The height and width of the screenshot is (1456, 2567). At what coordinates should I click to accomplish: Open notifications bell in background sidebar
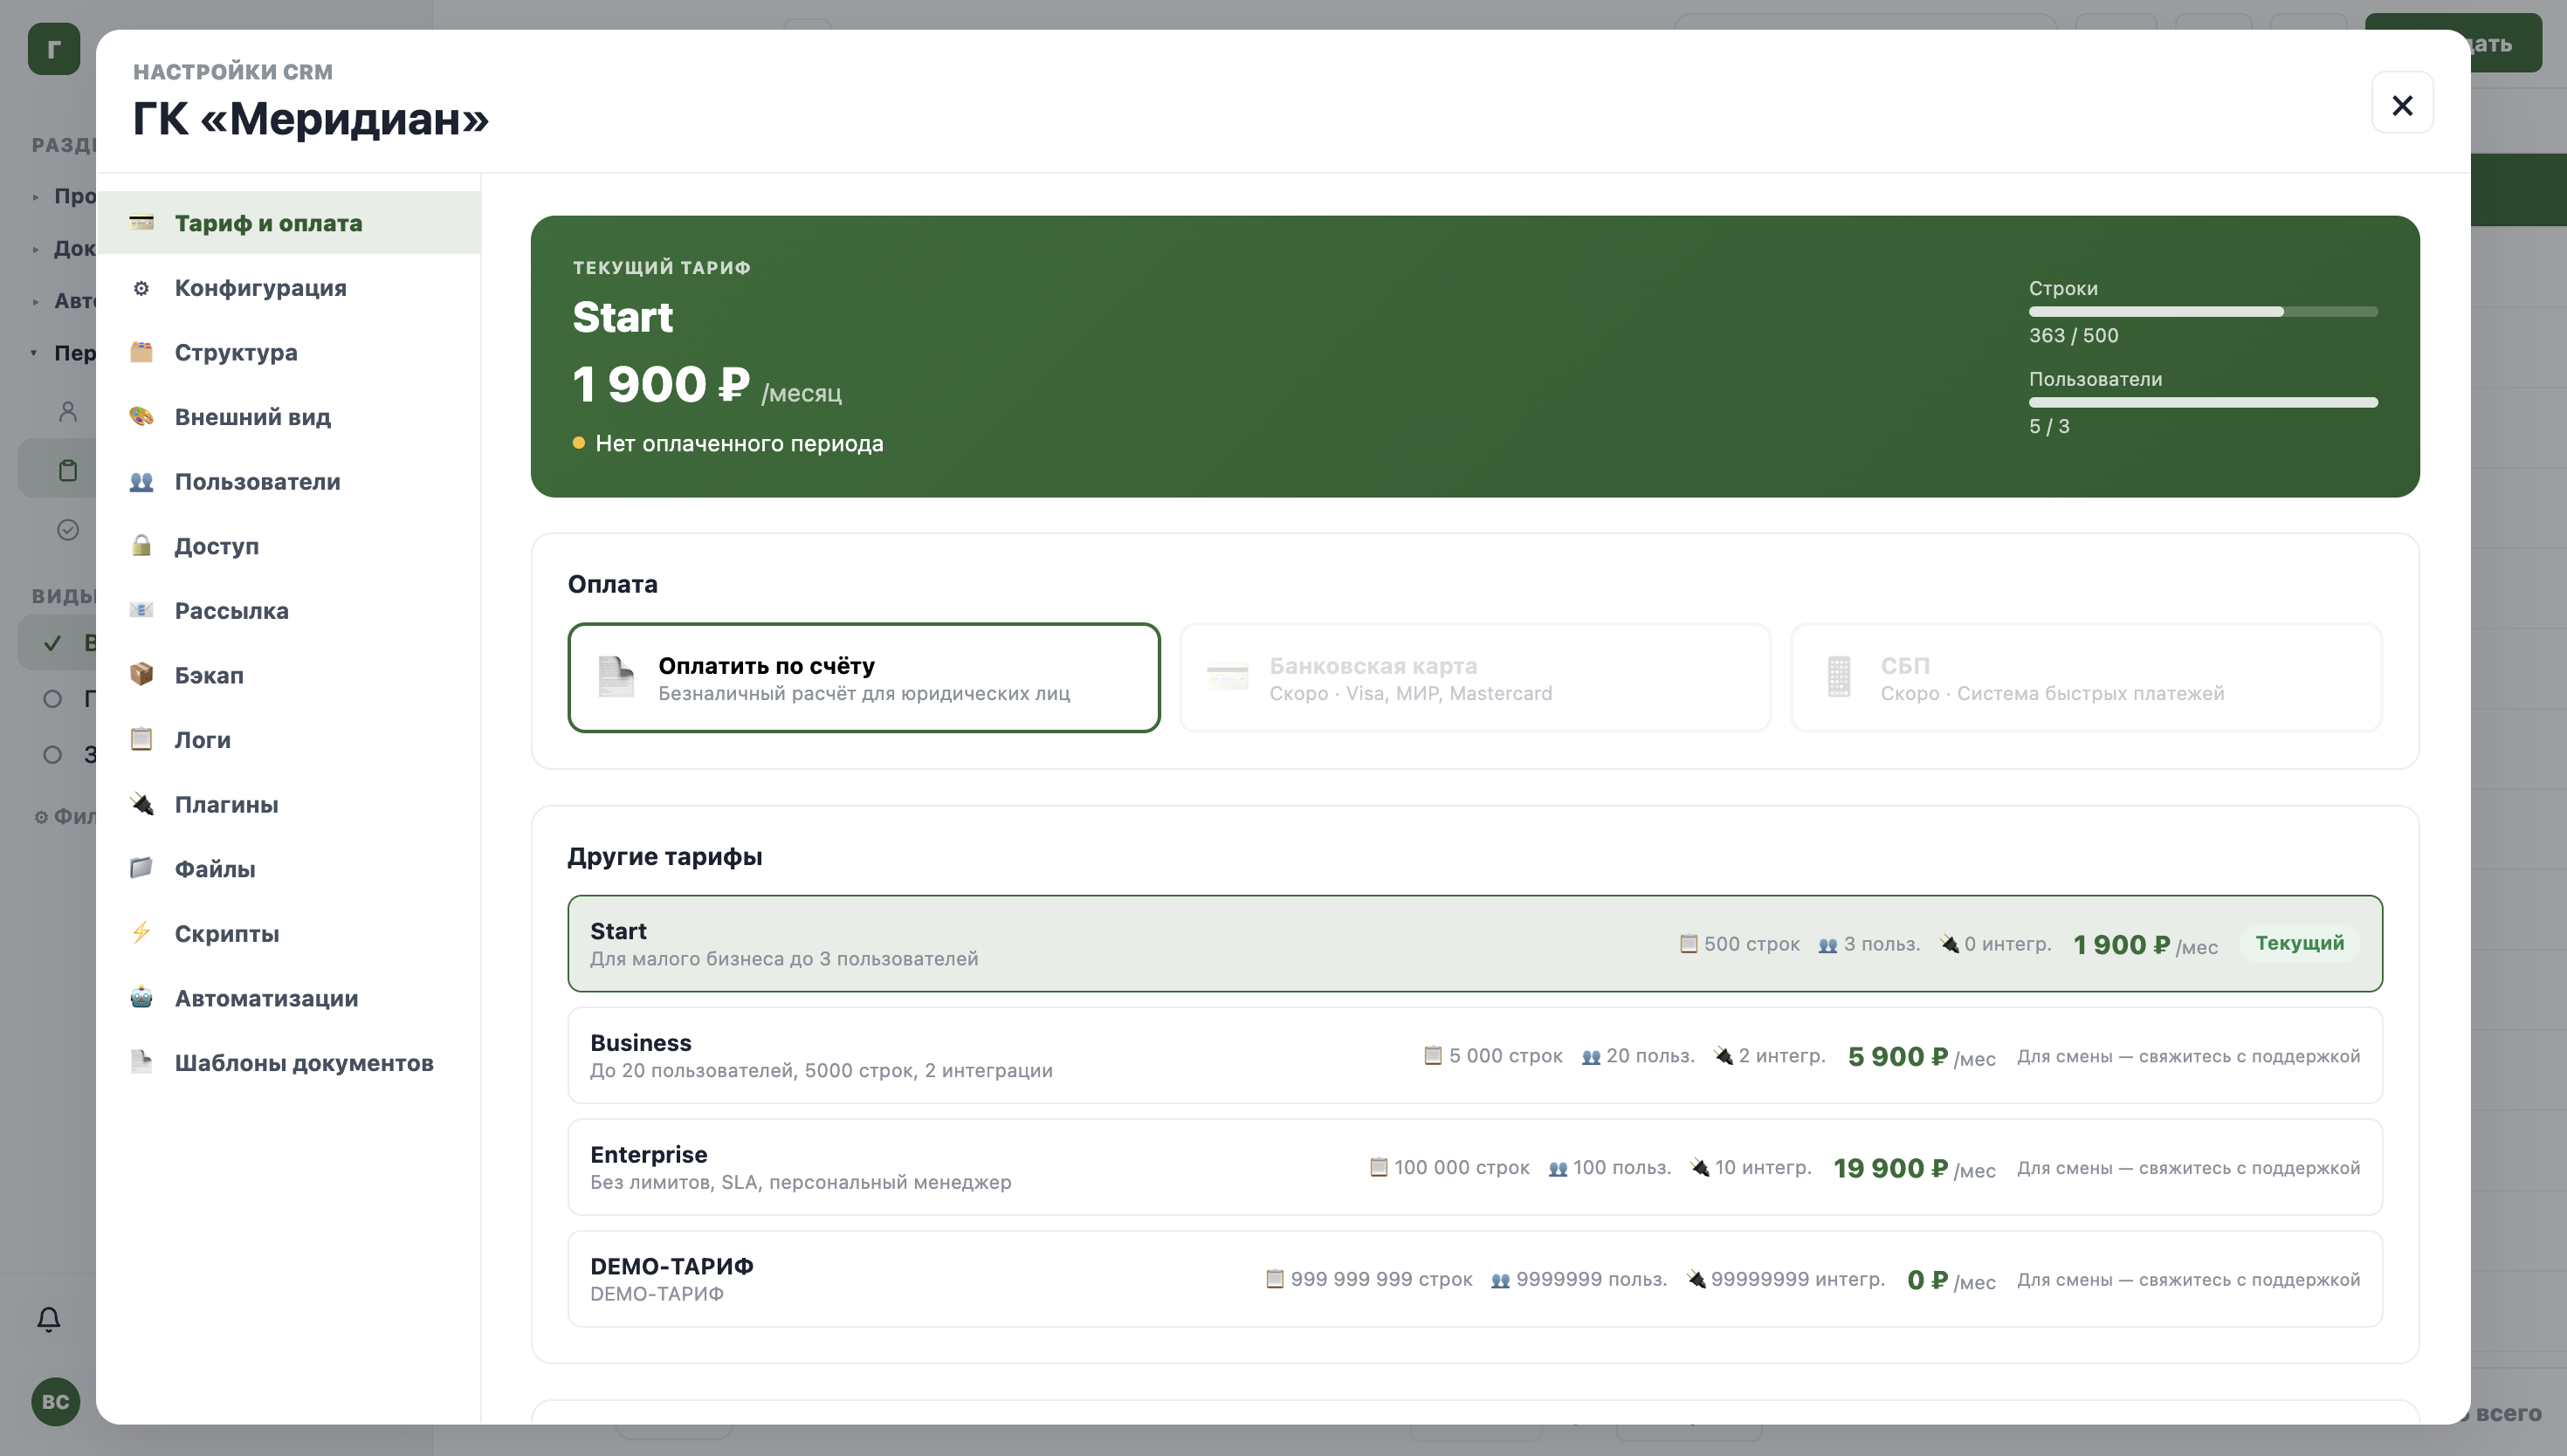point(48,1319)
